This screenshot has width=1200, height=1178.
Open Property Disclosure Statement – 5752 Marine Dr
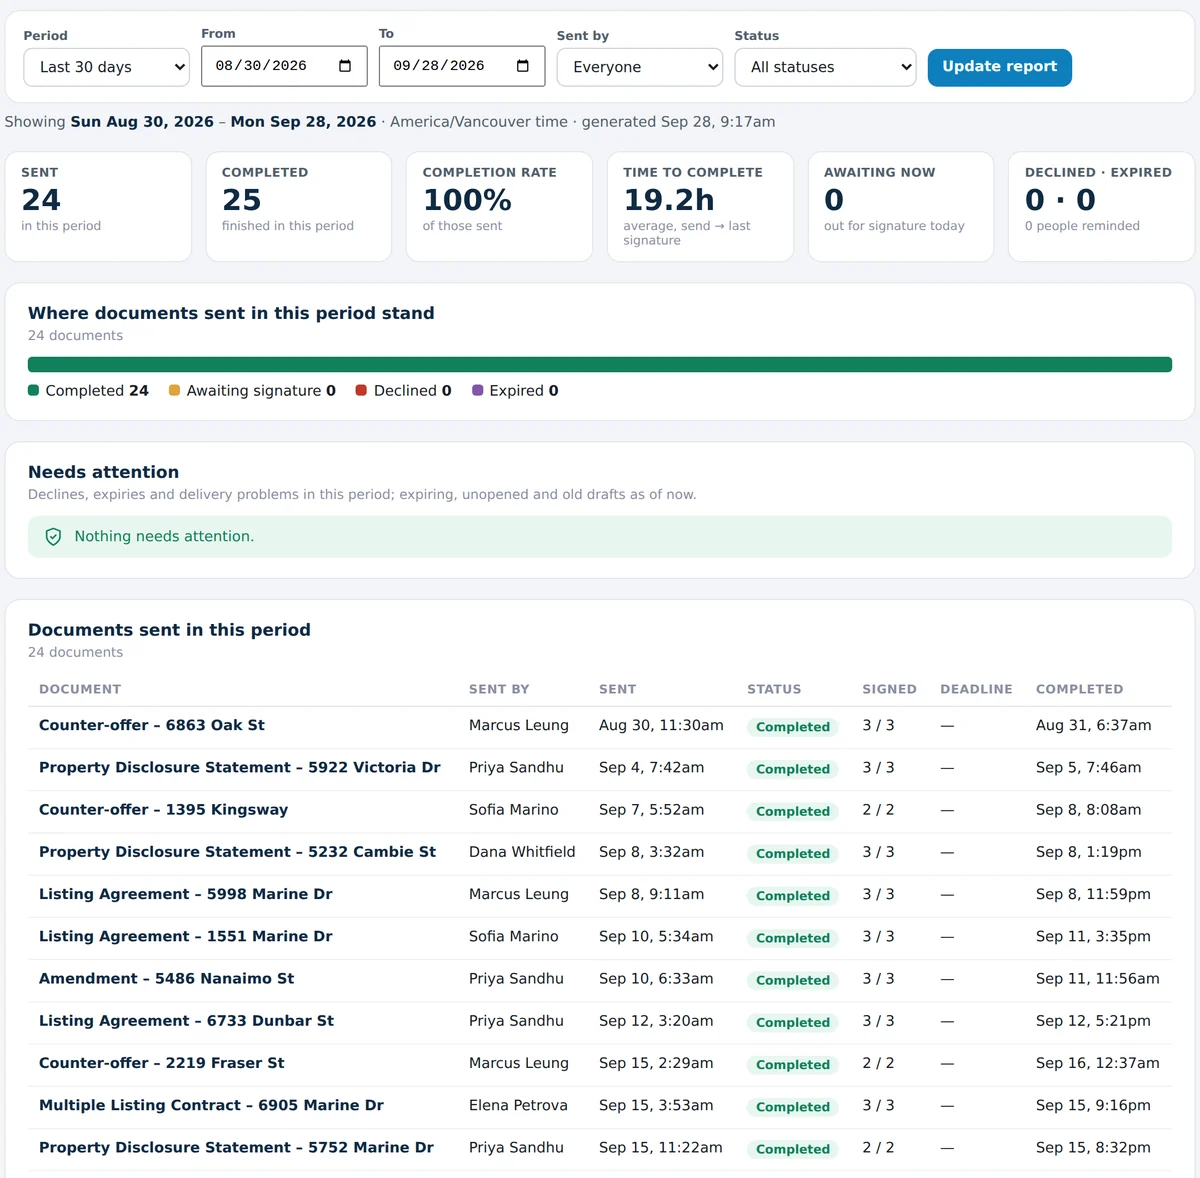[x=236, y=1148]
